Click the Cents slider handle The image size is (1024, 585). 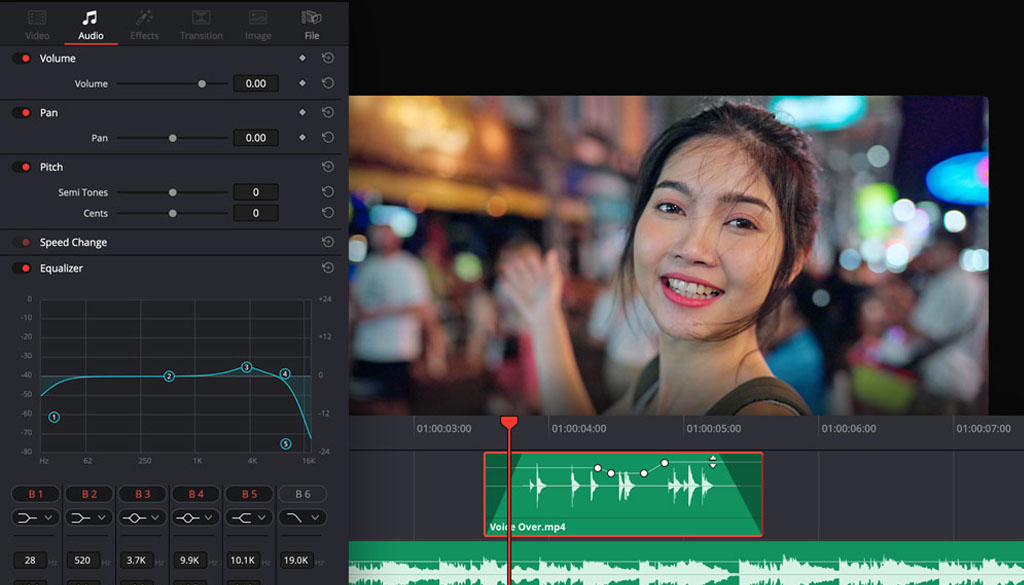(x=172, y=213)
